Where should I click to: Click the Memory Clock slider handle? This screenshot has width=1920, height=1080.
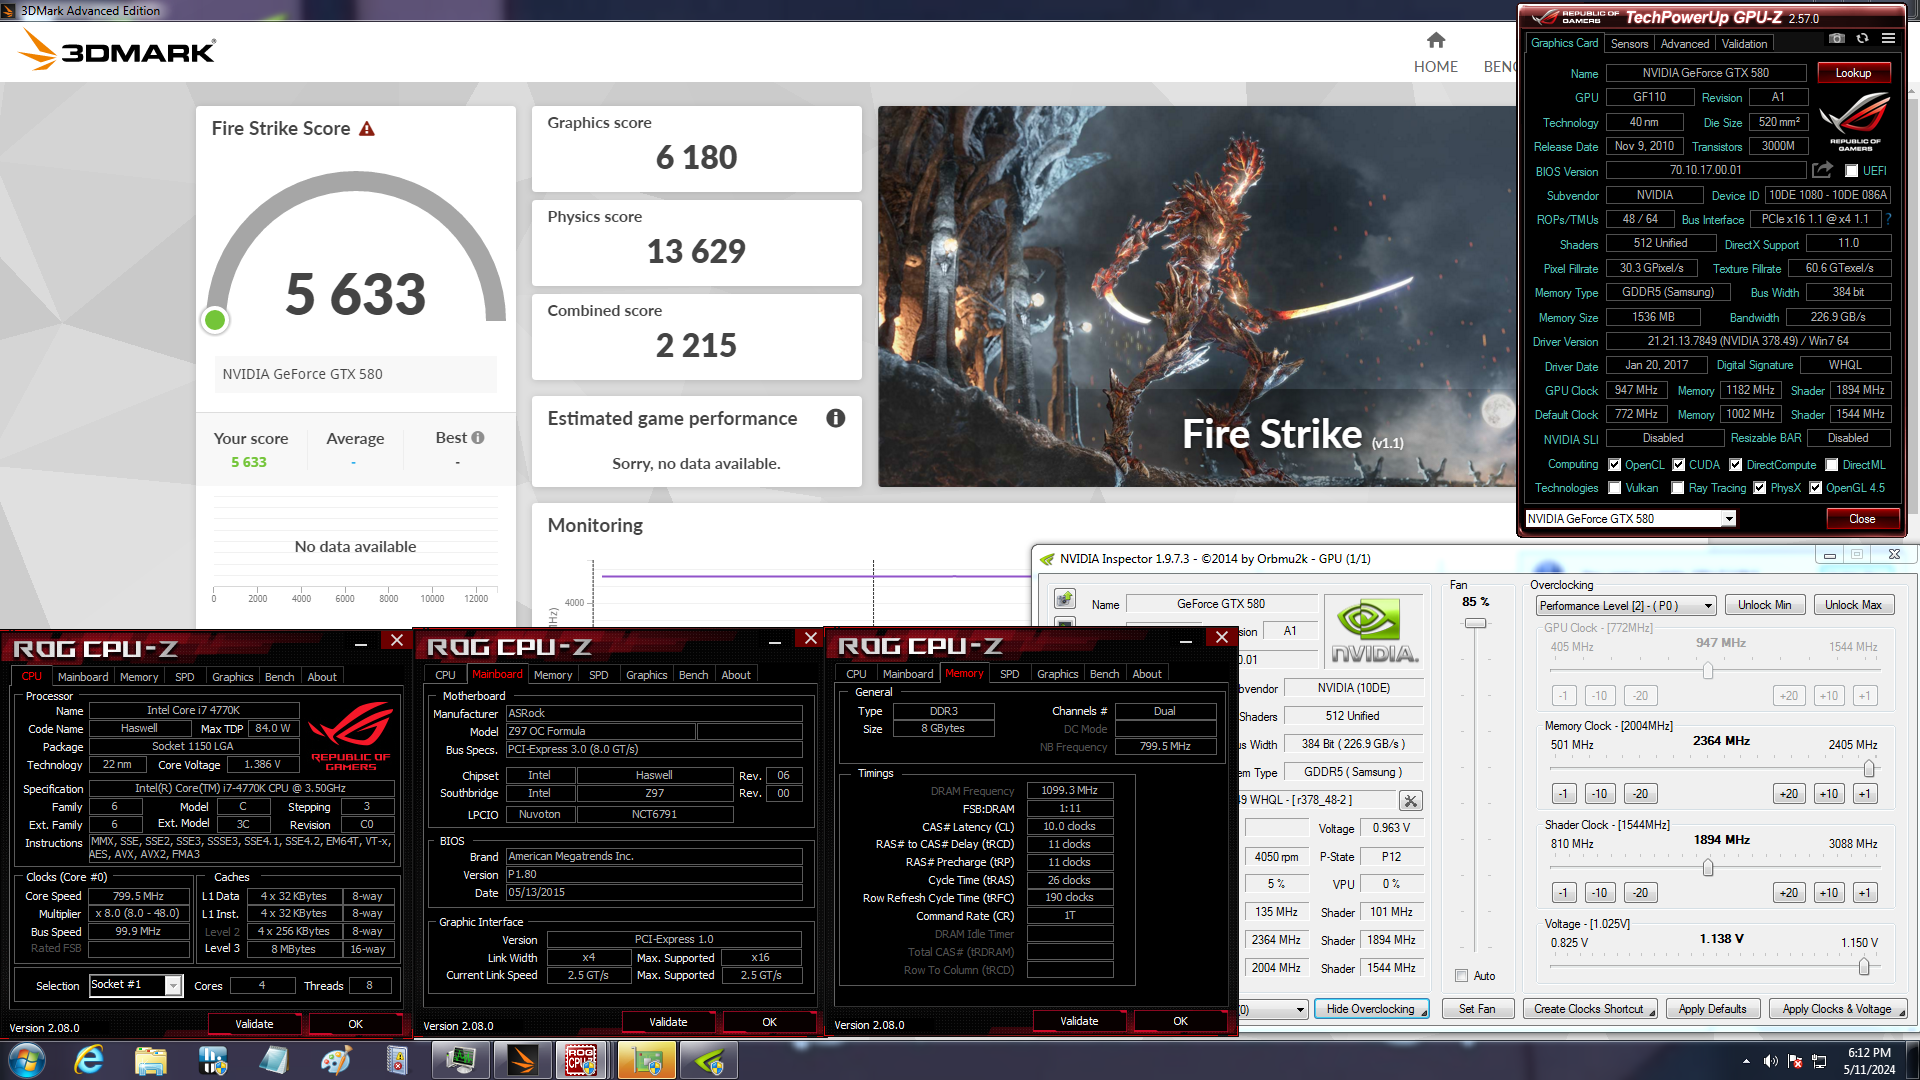[1868, 768]
